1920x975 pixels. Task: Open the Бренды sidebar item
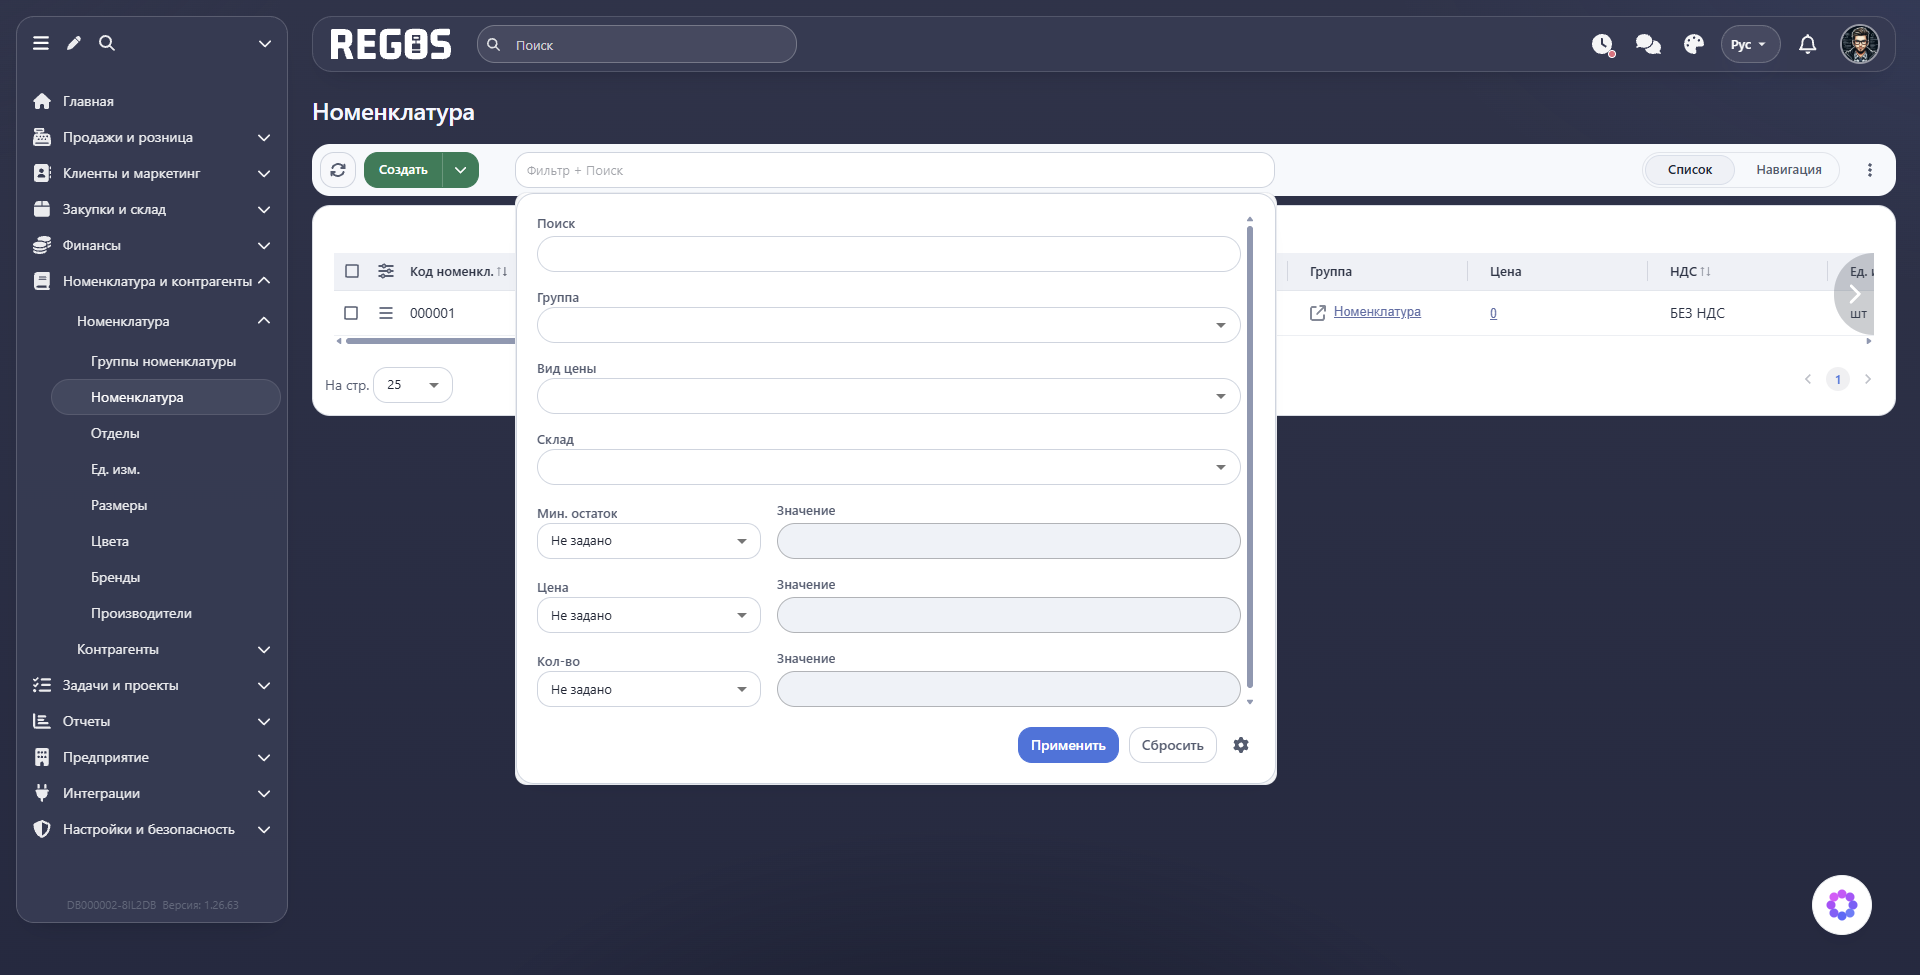116,577
